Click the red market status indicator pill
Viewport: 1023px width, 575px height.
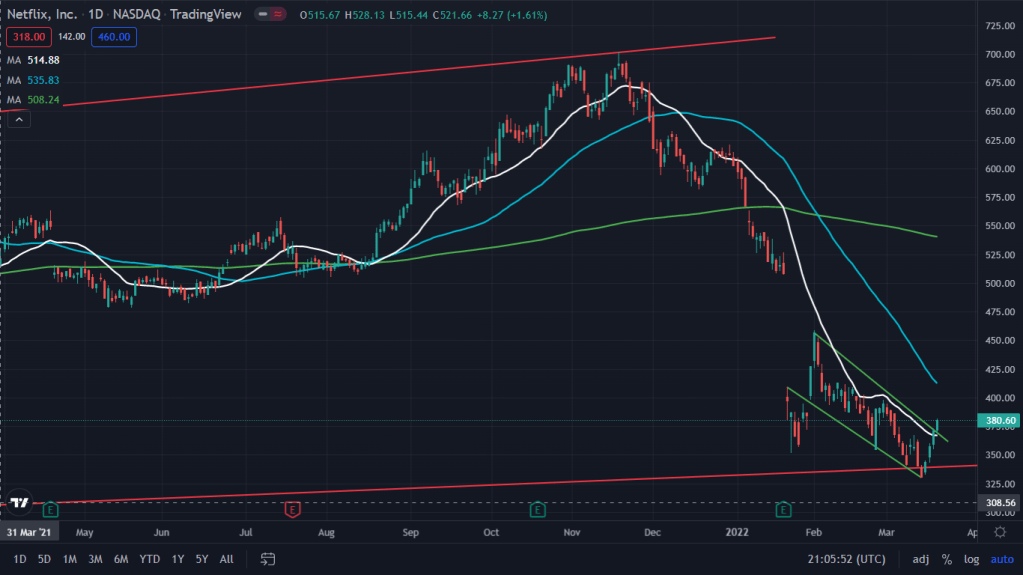268,15
